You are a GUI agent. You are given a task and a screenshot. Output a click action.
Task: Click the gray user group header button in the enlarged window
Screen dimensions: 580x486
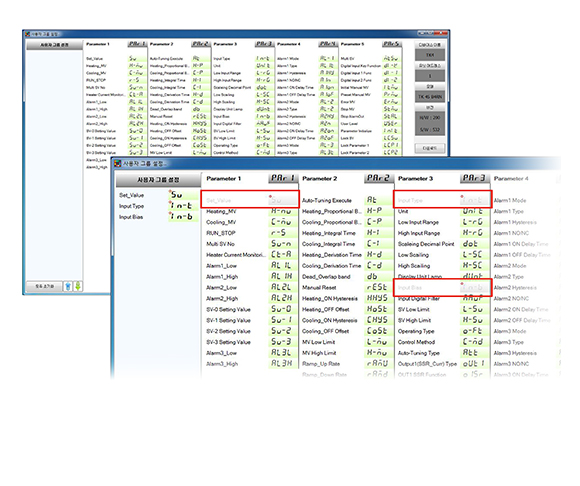pyautogui.click(x=158, y=180)
